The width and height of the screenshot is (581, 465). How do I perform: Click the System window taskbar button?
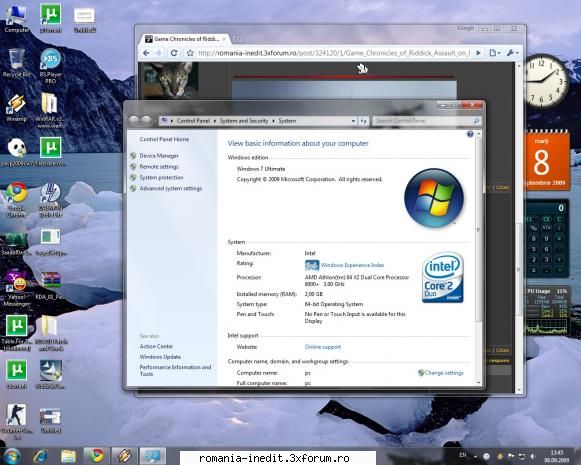pos(152,456)
